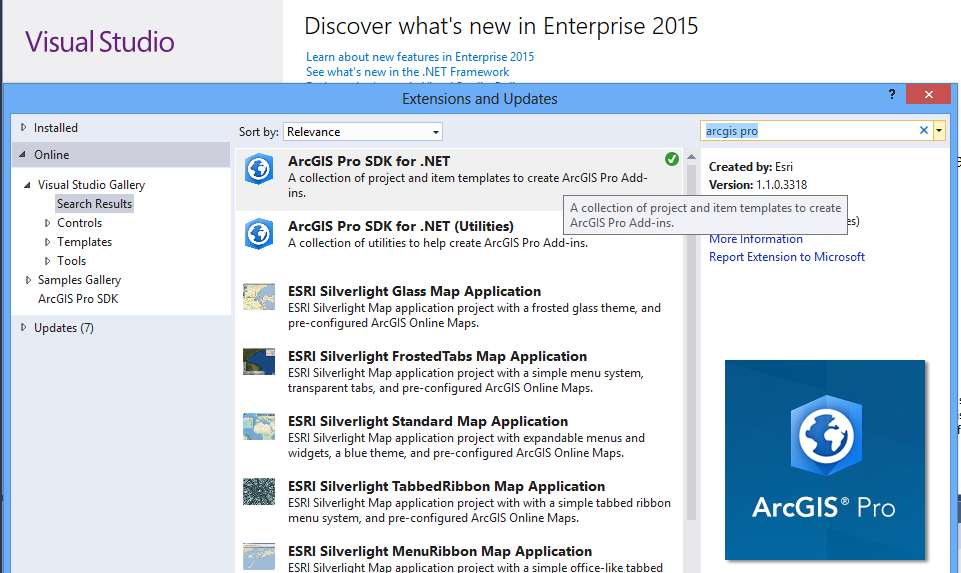Click the ArcGIS Pro SDK for .NET globe icon
961x573 pixels.
pos(259,169)
